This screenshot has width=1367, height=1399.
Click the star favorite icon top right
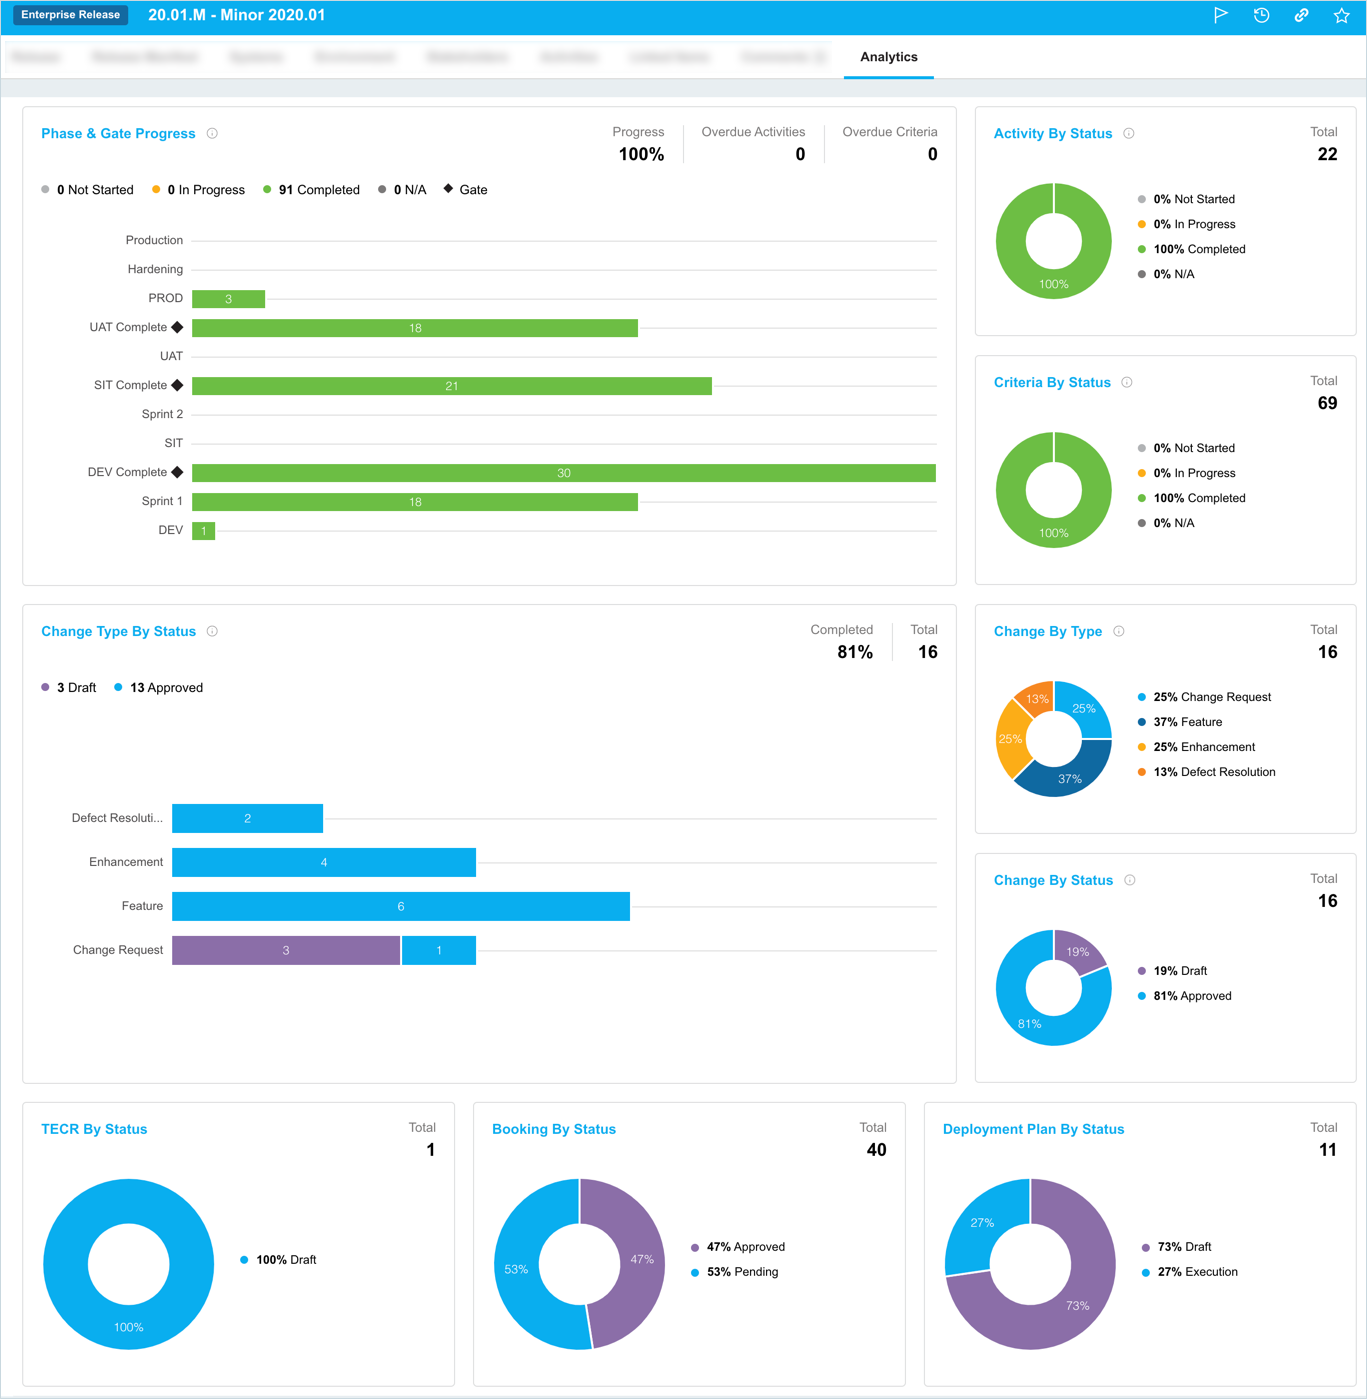pyautogui.click(x=1341, y=15)
